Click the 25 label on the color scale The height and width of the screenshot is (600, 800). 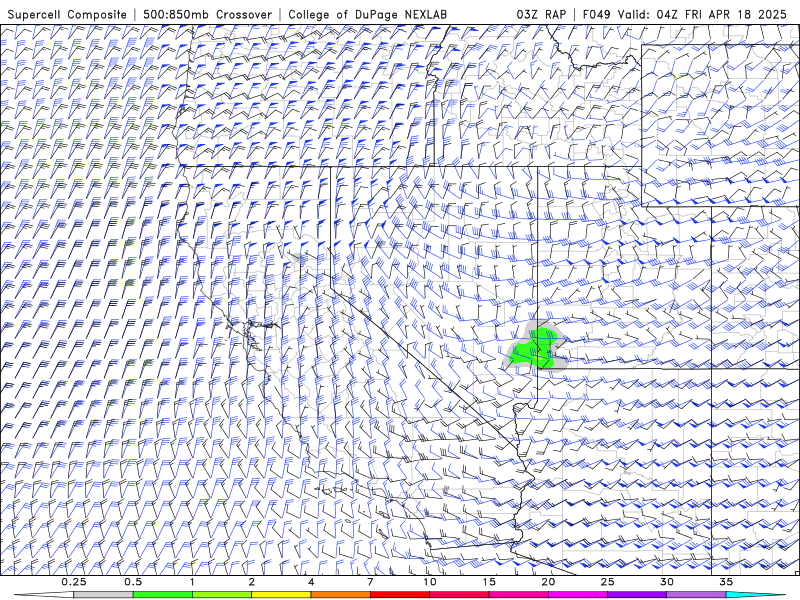click(x=607, y=582)
